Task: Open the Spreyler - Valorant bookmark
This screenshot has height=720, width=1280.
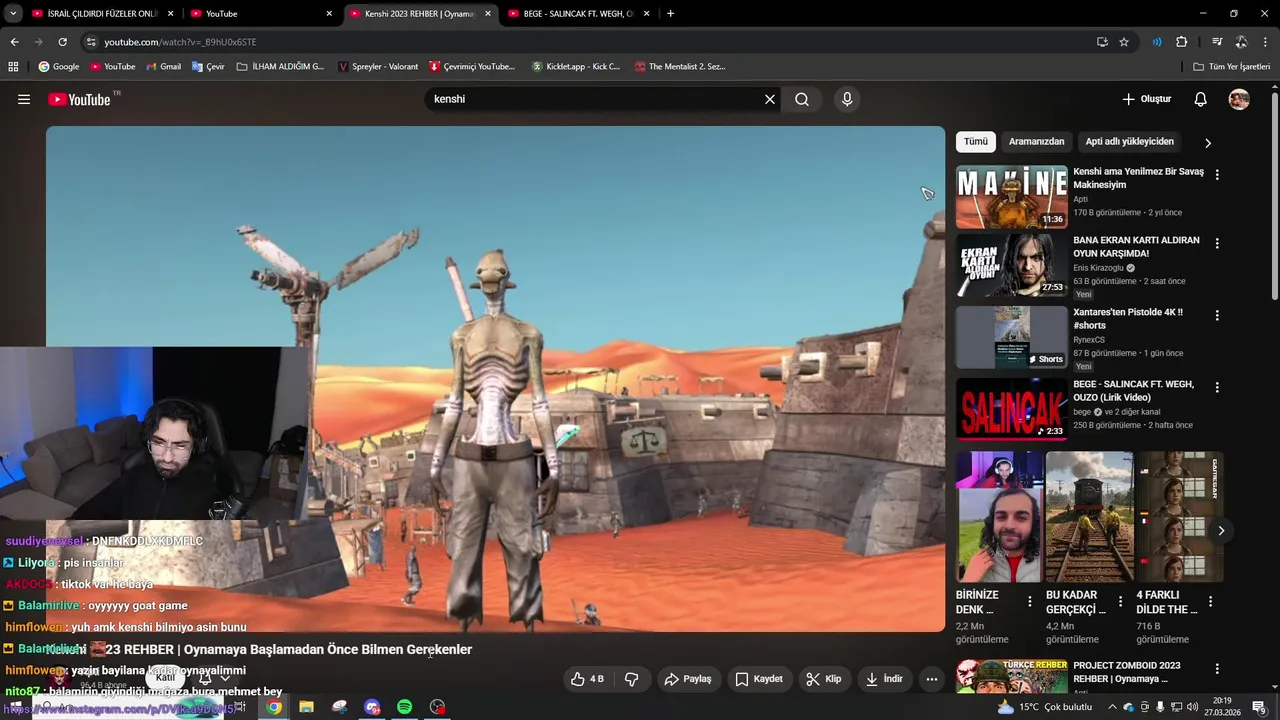Action: pyautogui.click(x=378, y=66)
